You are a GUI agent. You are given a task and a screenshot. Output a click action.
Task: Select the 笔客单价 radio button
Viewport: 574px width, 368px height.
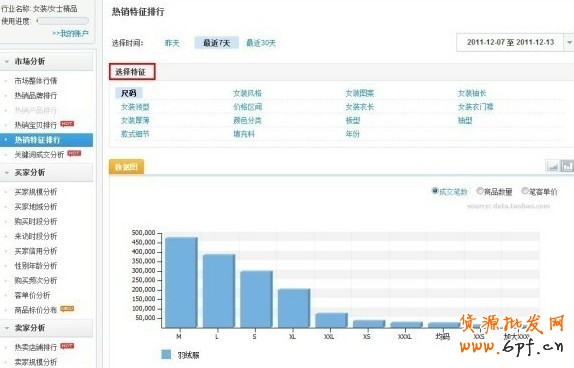525,191
